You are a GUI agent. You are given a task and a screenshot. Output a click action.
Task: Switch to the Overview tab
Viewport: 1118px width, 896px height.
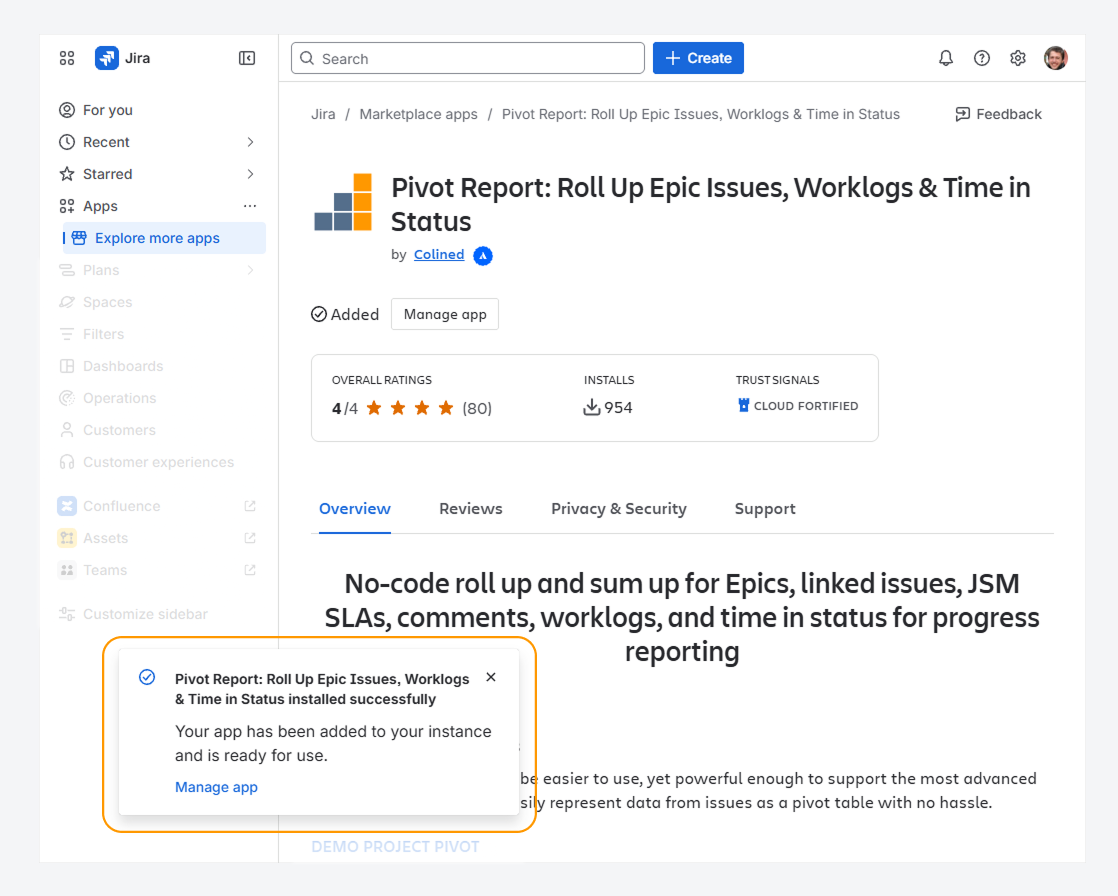click(x=354, y=509)
